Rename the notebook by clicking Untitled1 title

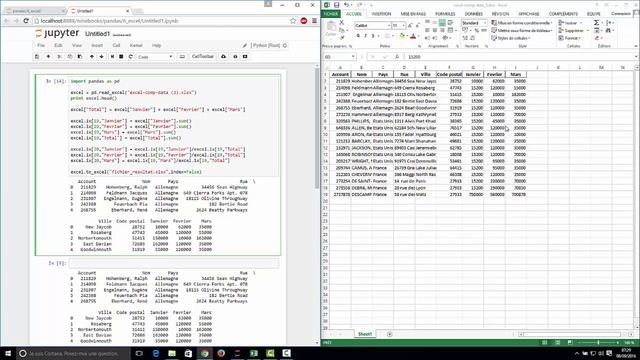point(98,34)
